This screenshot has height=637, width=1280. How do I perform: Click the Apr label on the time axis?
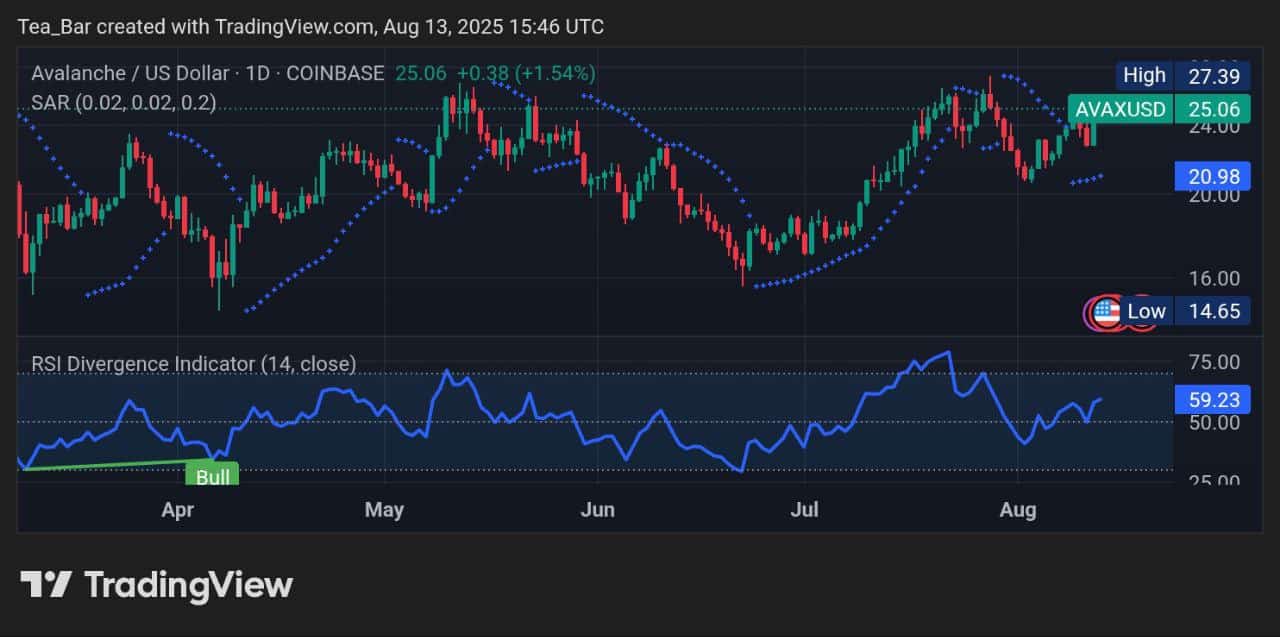pos(177,510)
